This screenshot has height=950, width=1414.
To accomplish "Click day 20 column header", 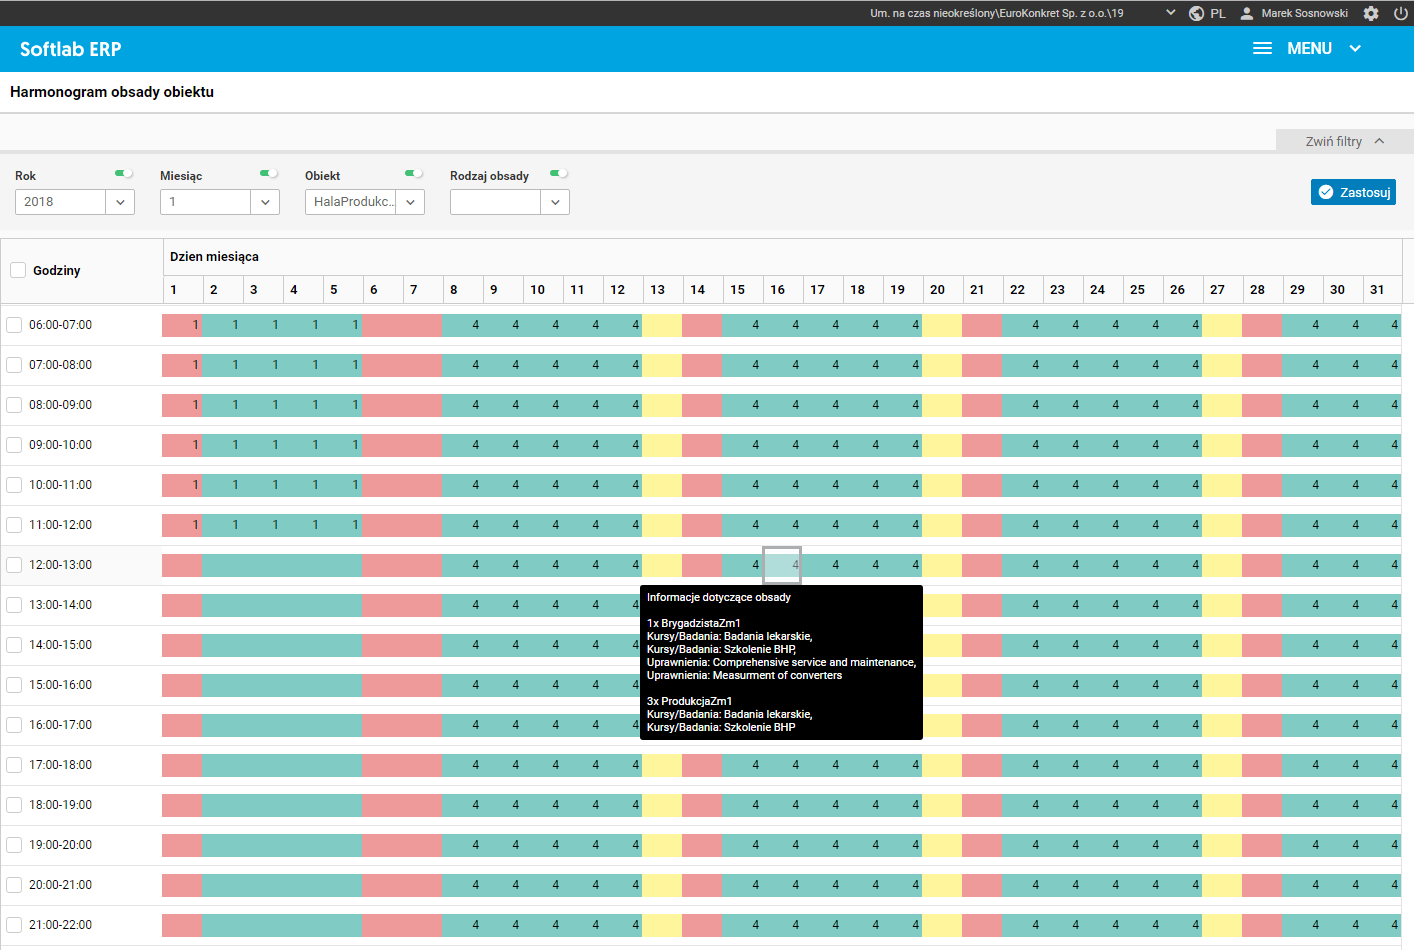I will (942, 289).
